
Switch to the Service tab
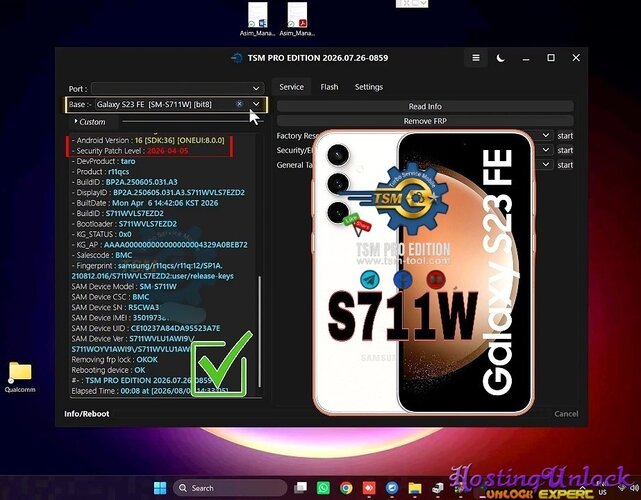291,87
